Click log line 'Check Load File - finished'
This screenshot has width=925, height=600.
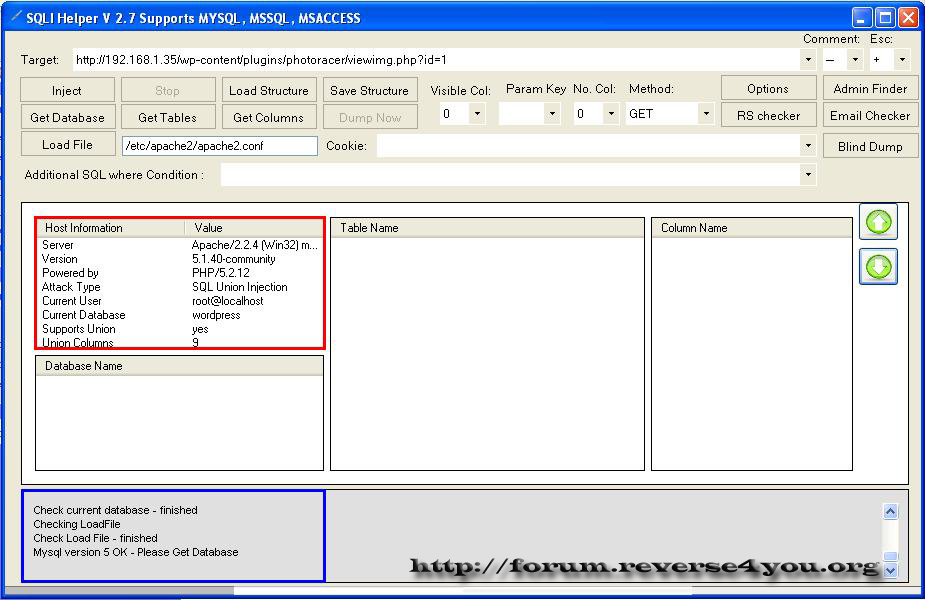tap(95, 538)
